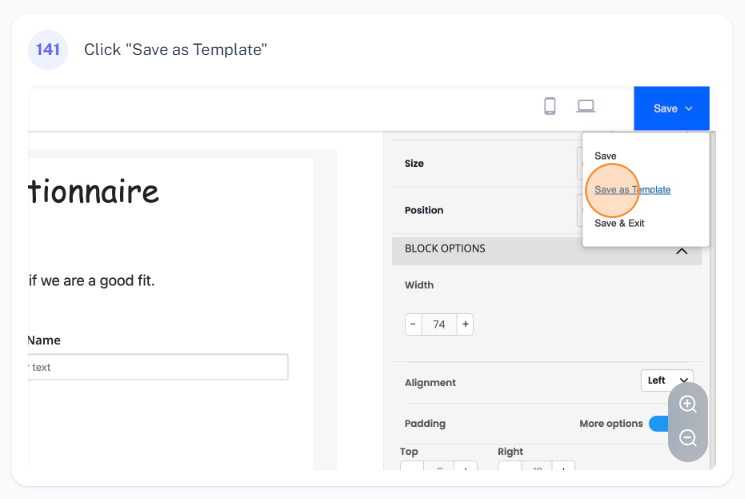Click the step number 141 badge
Viewport: 745px width, 499px height.
pos(48,49)
